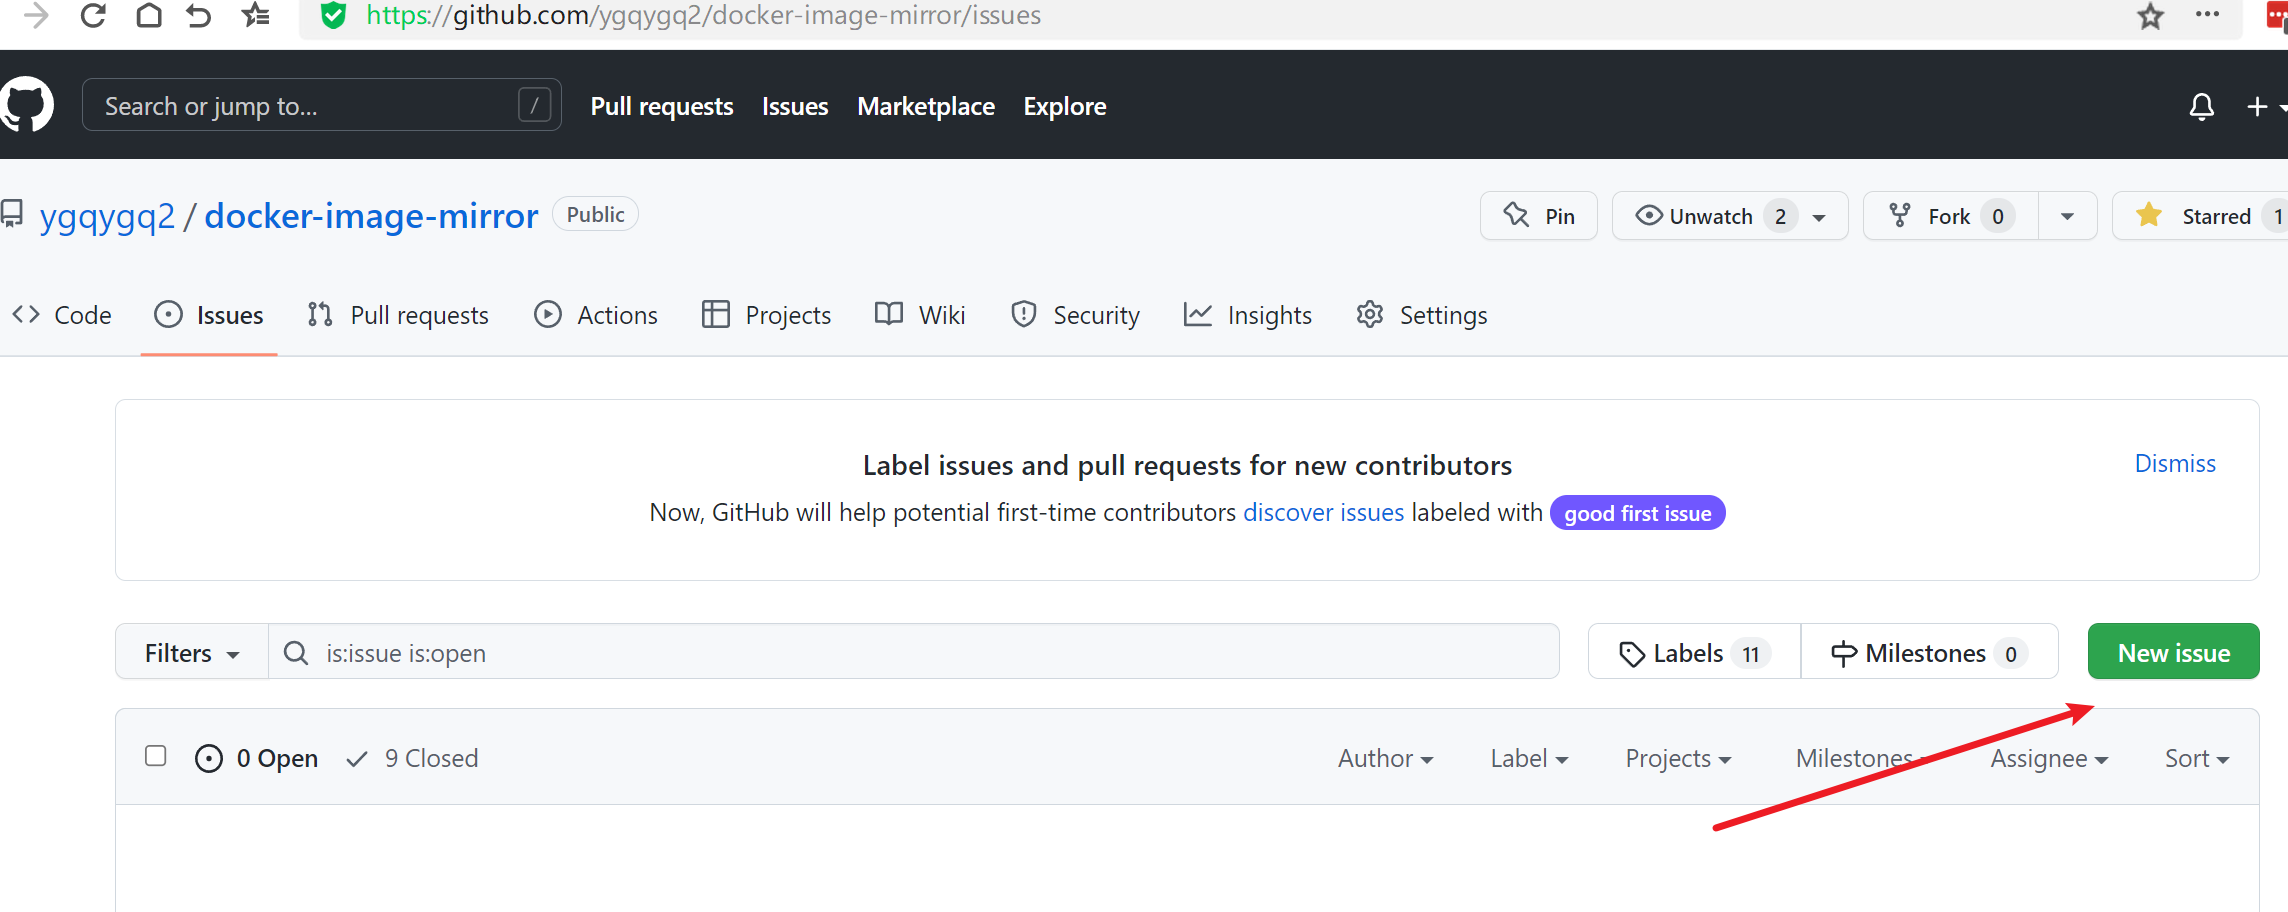Image resolution: width=2288 pixels, height=912 pixels.
Task: Expand the Projects filter dropdown
Action: tap(1678, 758)
